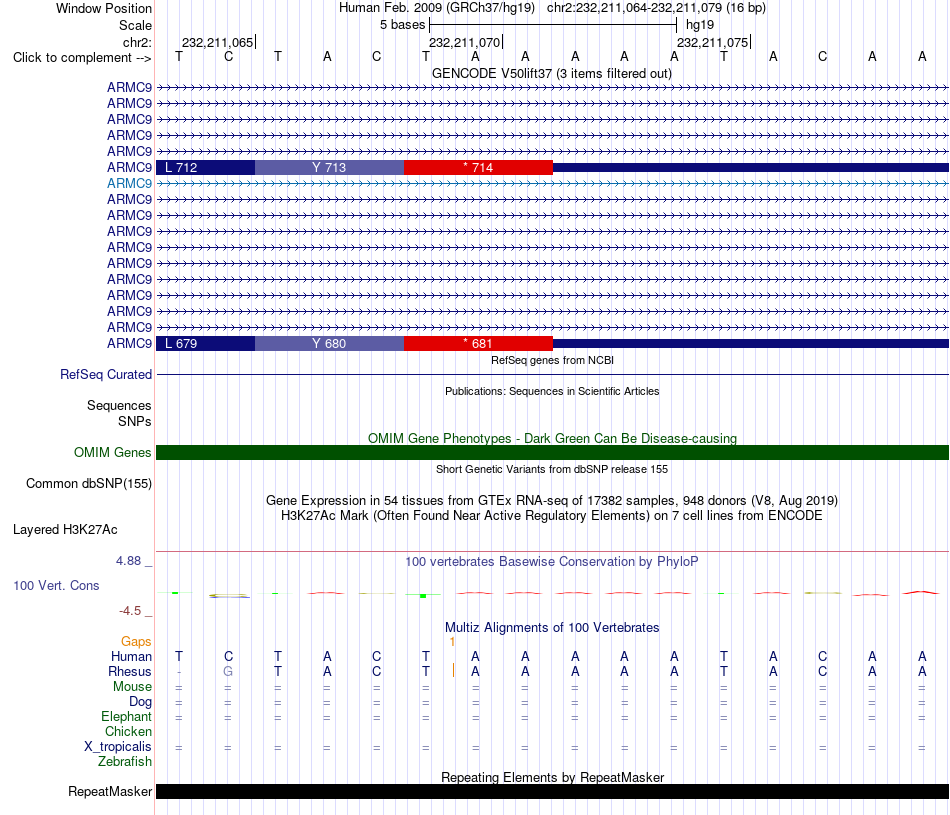Click the Rhesus alignment row label
The image size is (950, 815).
[x=130, y=672]
